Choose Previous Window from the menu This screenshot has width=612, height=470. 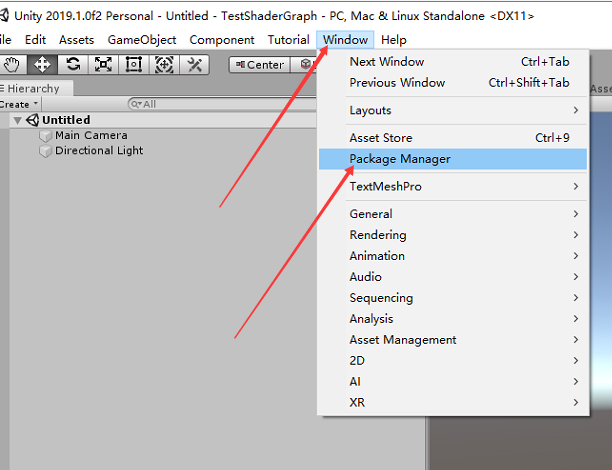453,83
